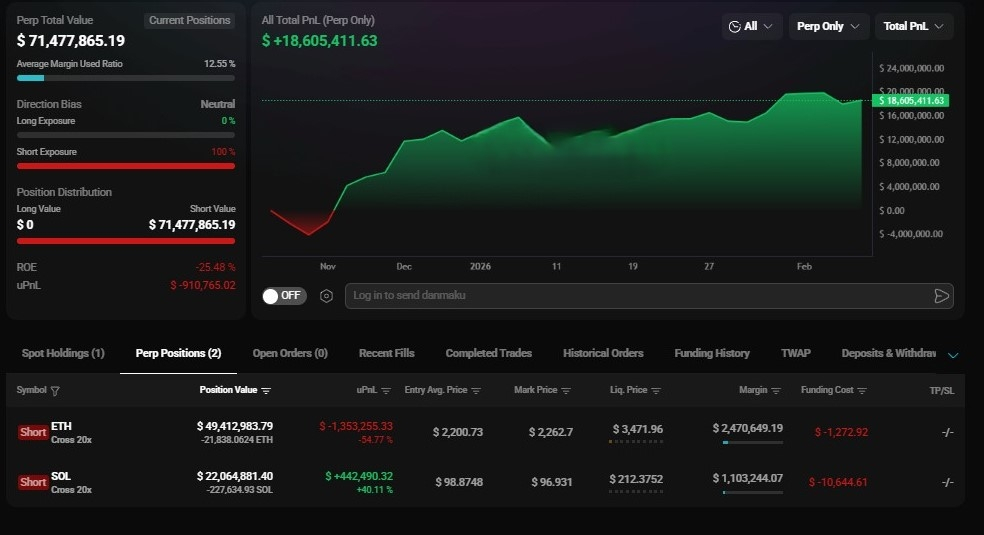Click total PnL $+18,605,411.63 heading
Screen dimensions: 984x535
pos(319,41)
